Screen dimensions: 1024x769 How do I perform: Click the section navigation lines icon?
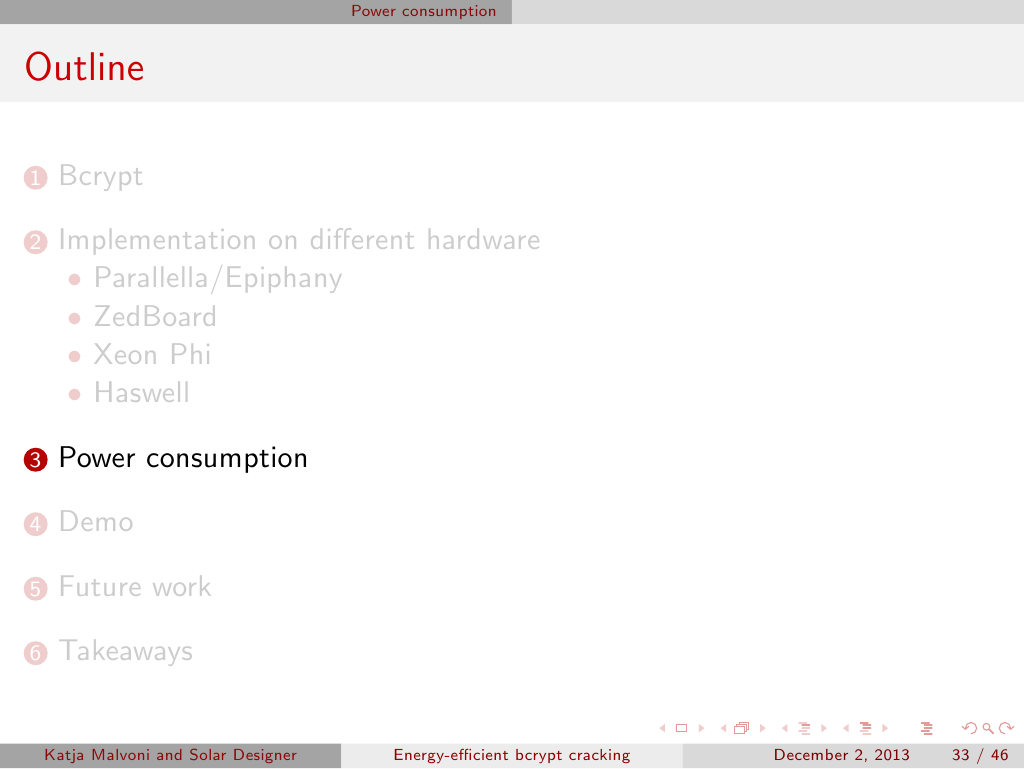tap(865, 727)
